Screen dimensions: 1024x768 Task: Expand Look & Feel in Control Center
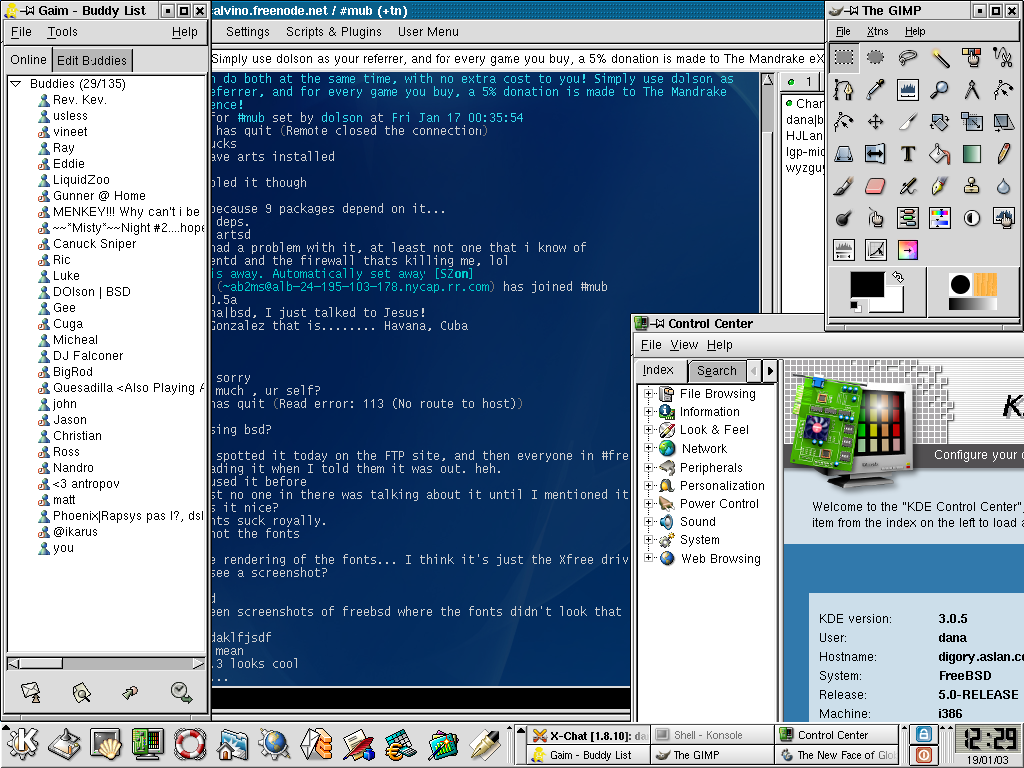pos(648,430)
